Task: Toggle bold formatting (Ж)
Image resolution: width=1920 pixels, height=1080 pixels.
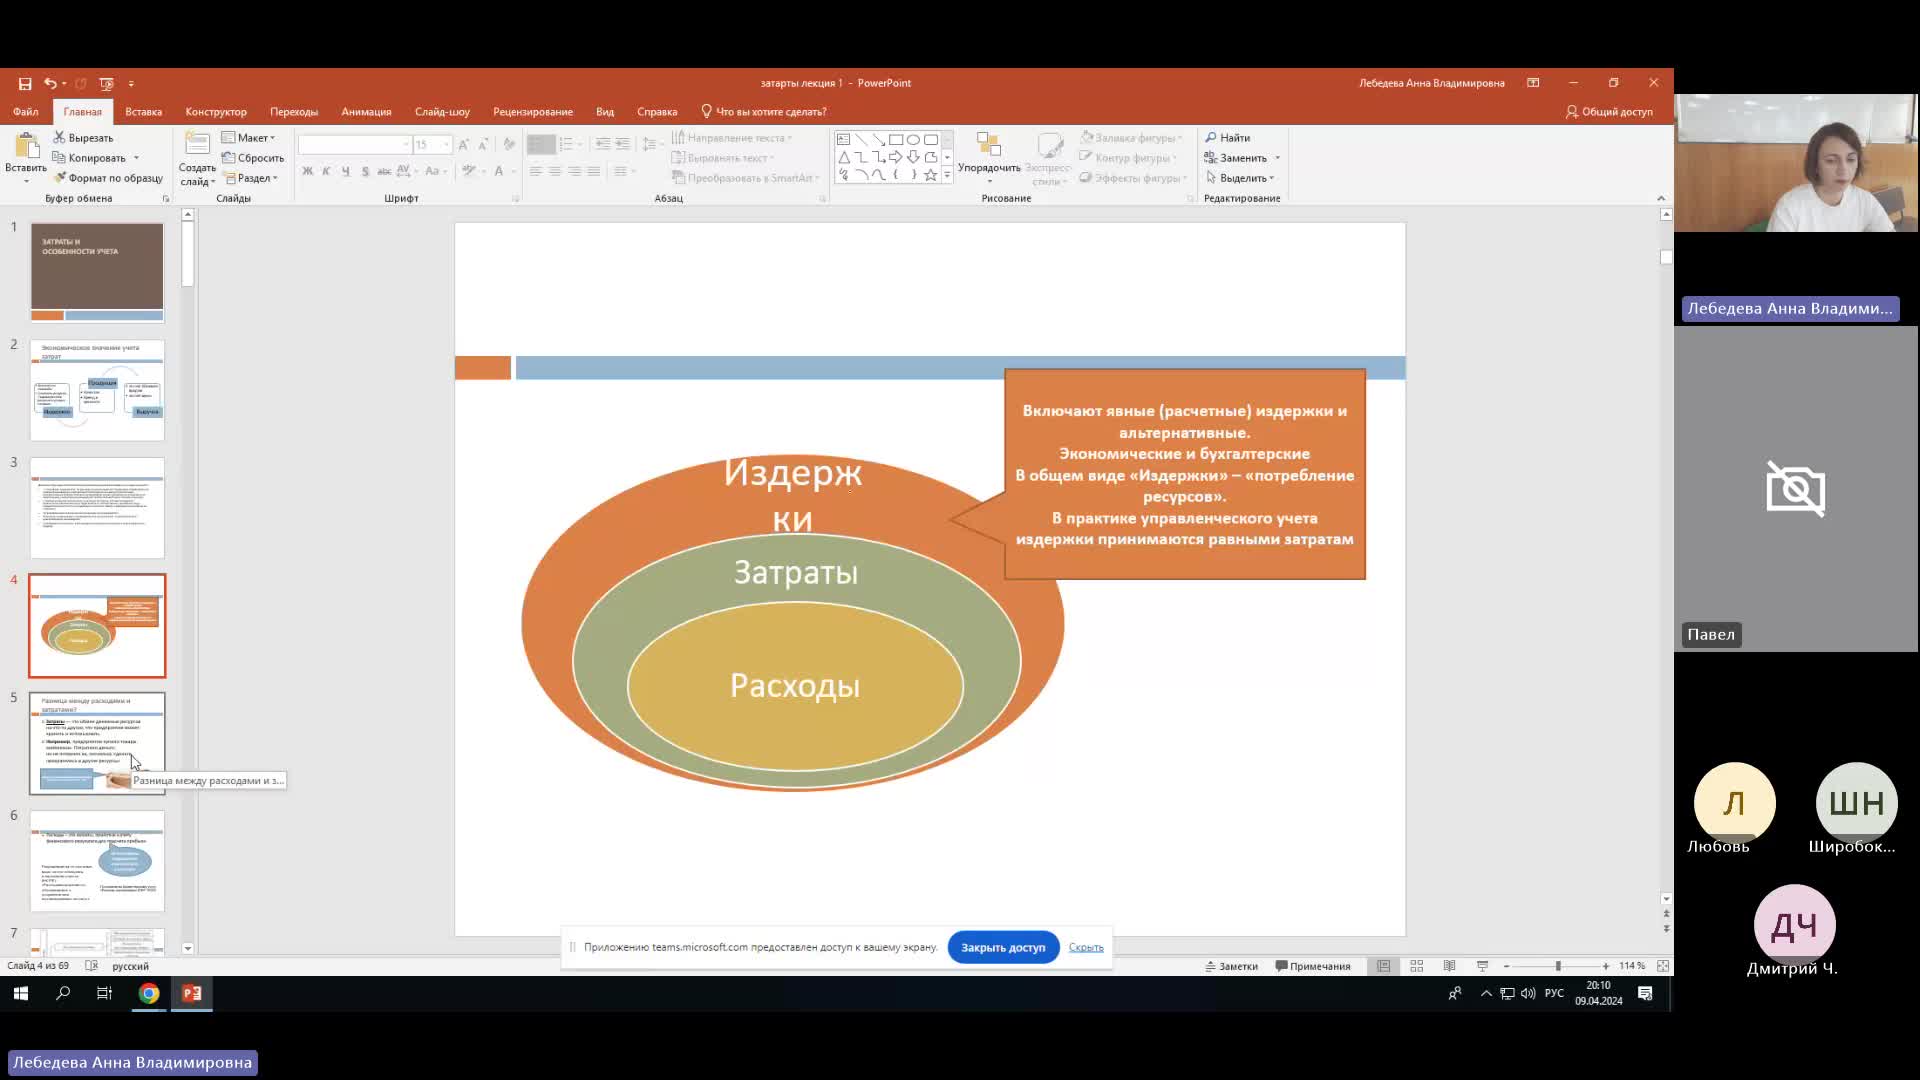Action: 307,172
